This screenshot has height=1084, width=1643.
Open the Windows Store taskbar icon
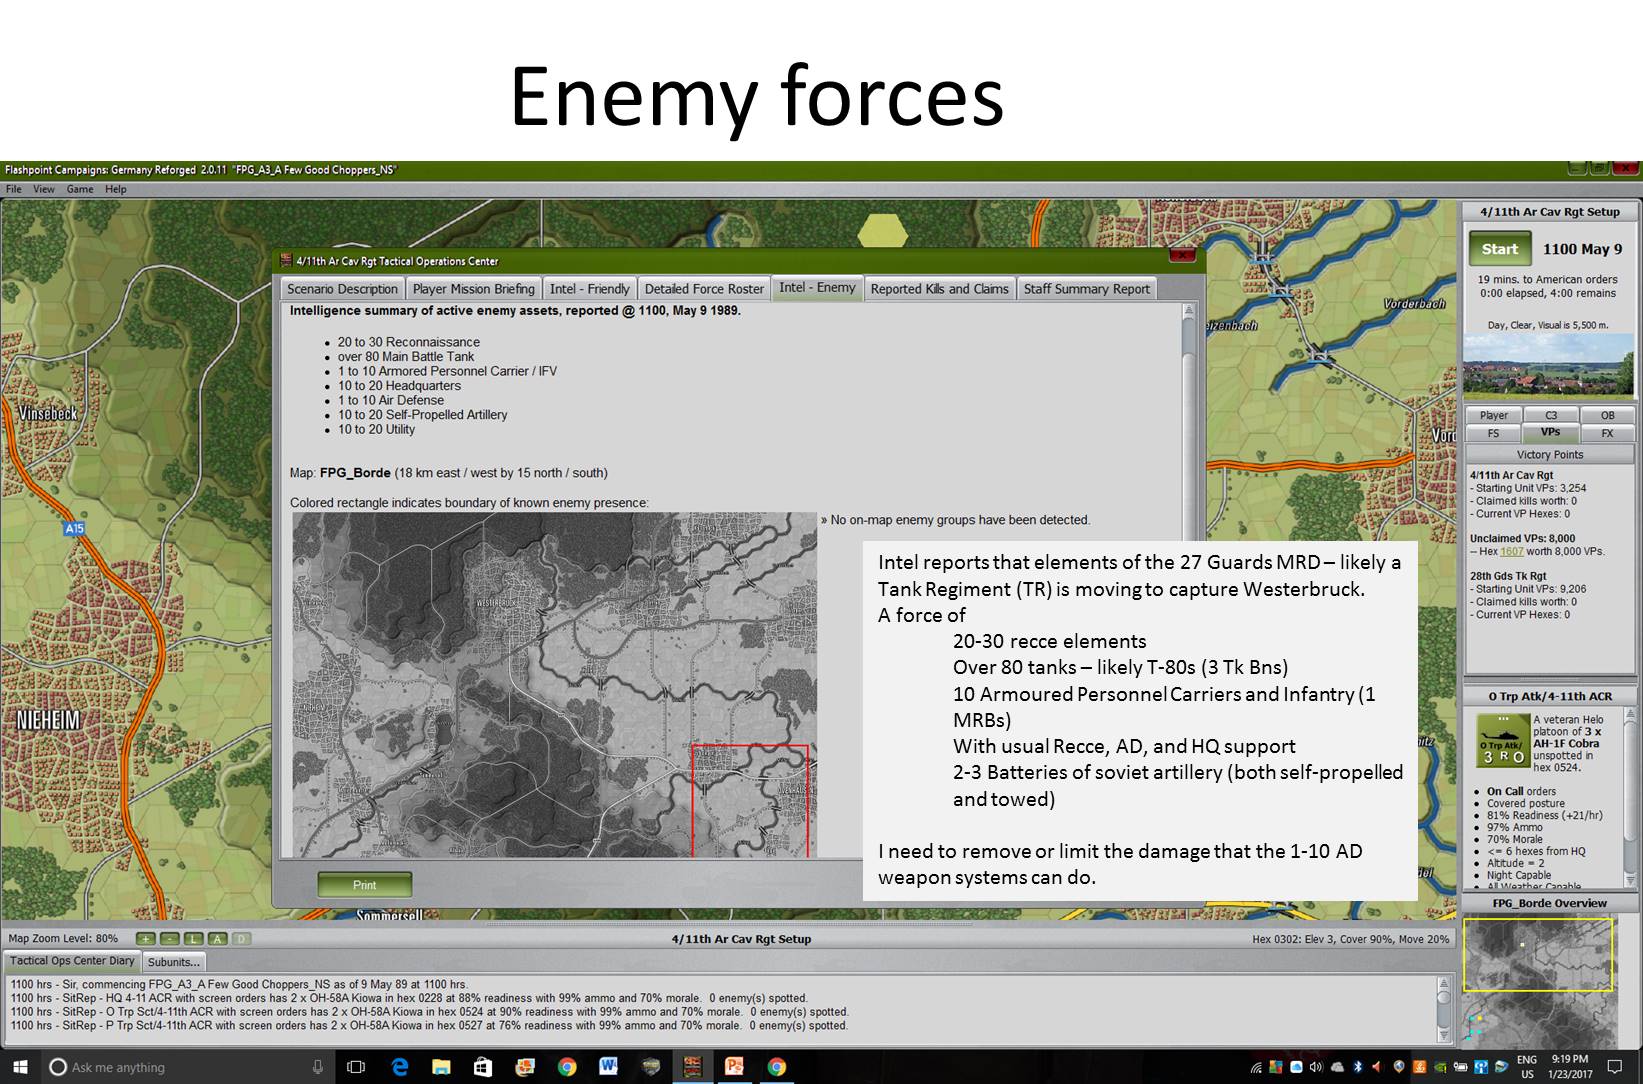coord(482,1067)
